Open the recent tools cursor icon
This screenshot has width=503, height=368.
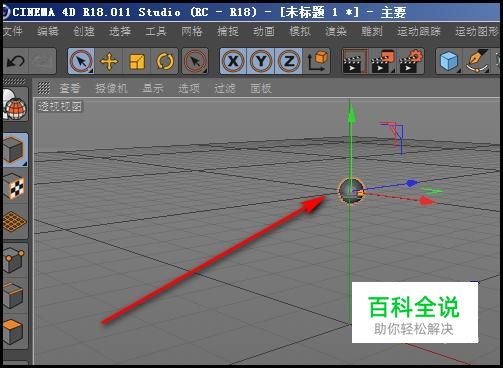195,61
